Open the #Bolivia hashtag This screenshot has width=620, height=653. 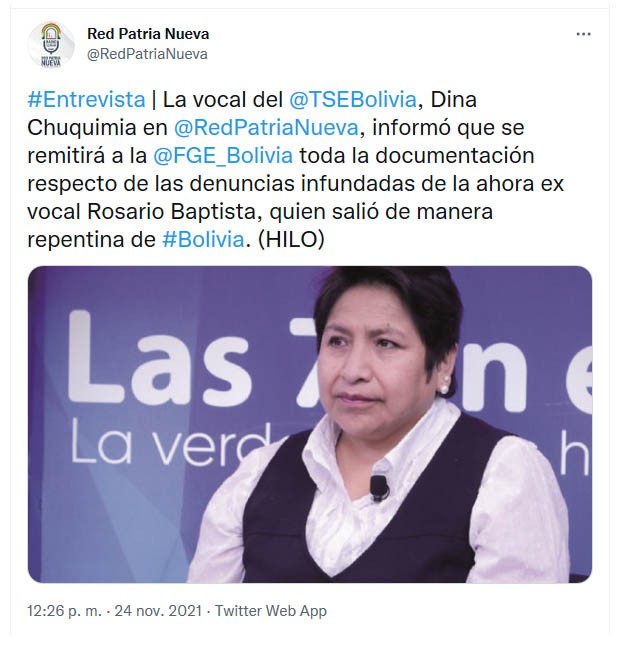point(203,239)
